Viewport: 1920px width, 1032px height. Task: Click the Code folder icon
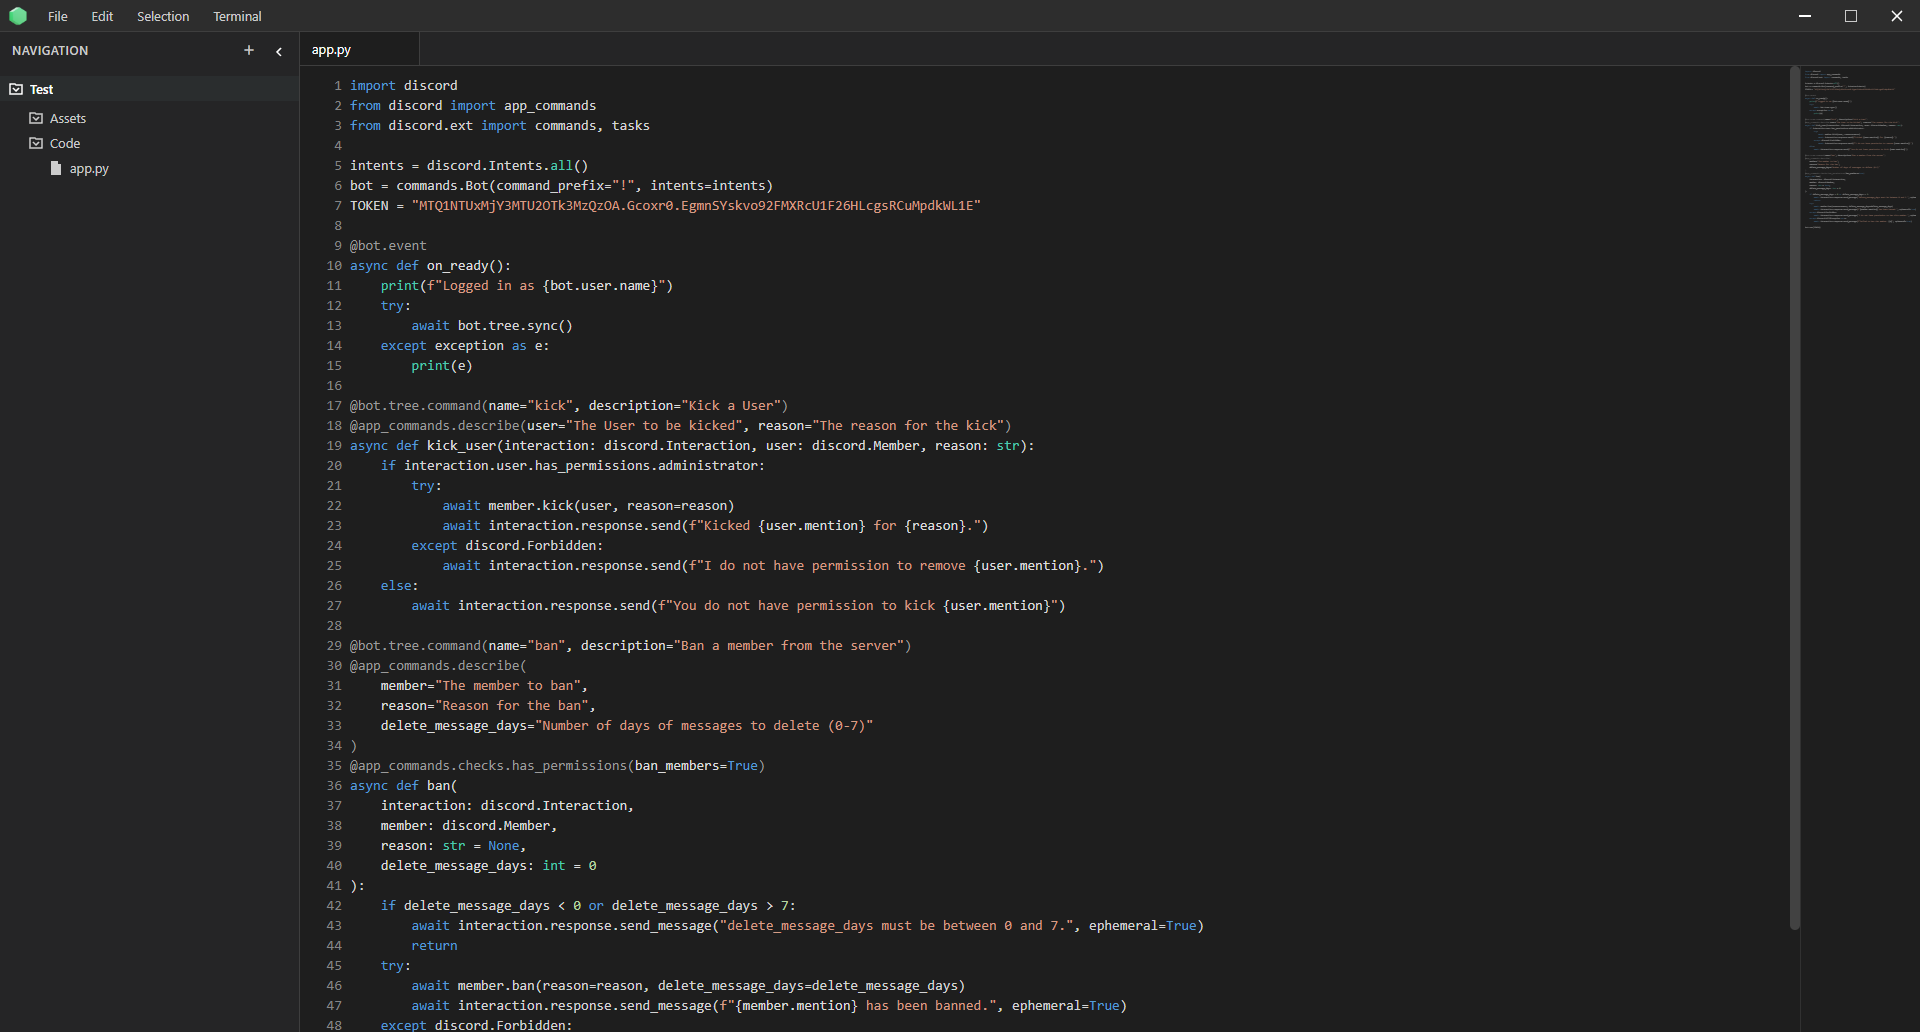coord(36,143)
